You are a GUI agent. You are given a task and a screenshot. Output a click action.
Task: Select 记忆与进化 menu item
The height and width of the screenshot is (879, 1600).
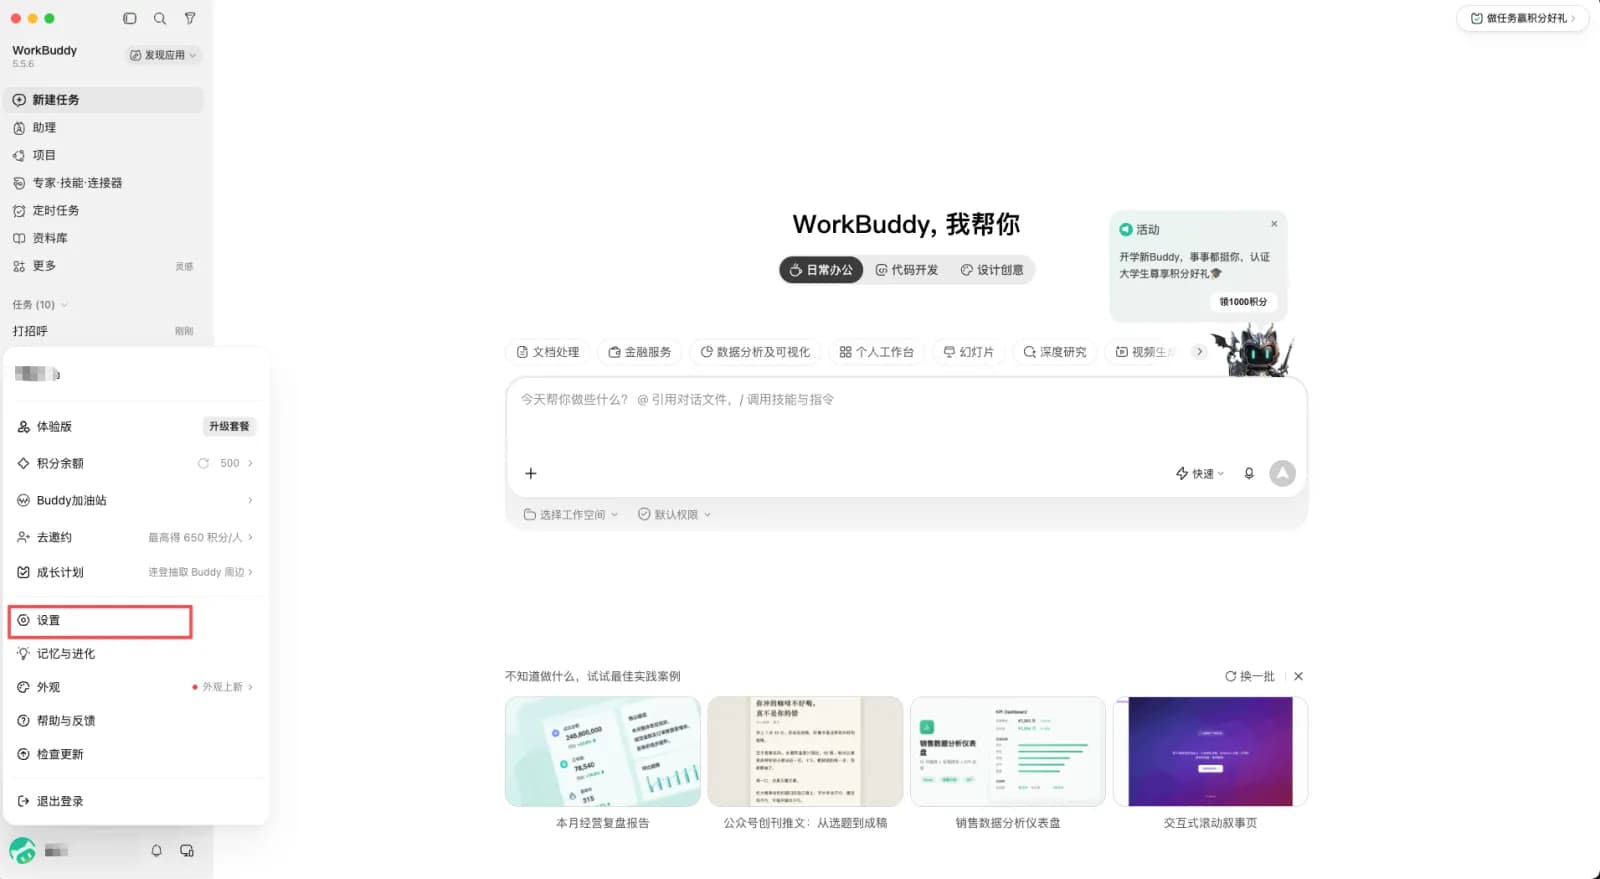135,654
